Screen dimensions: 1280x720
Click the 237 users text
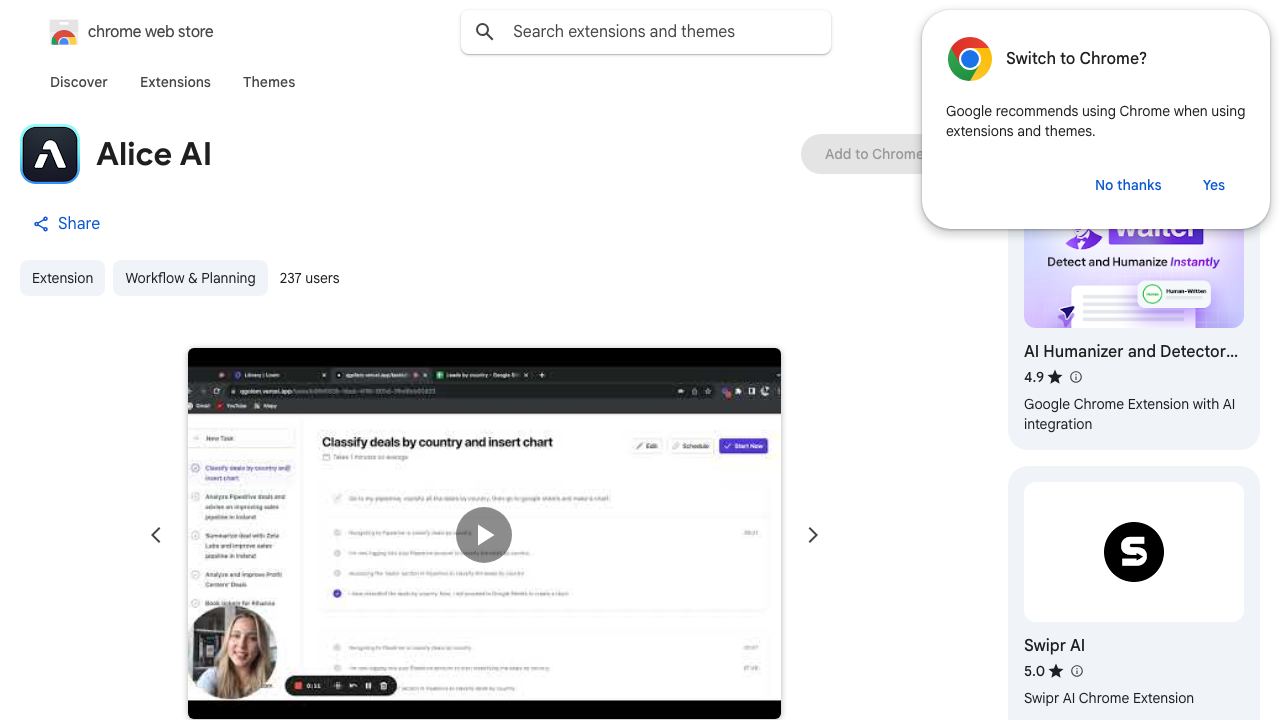click(x=309, y=278)
